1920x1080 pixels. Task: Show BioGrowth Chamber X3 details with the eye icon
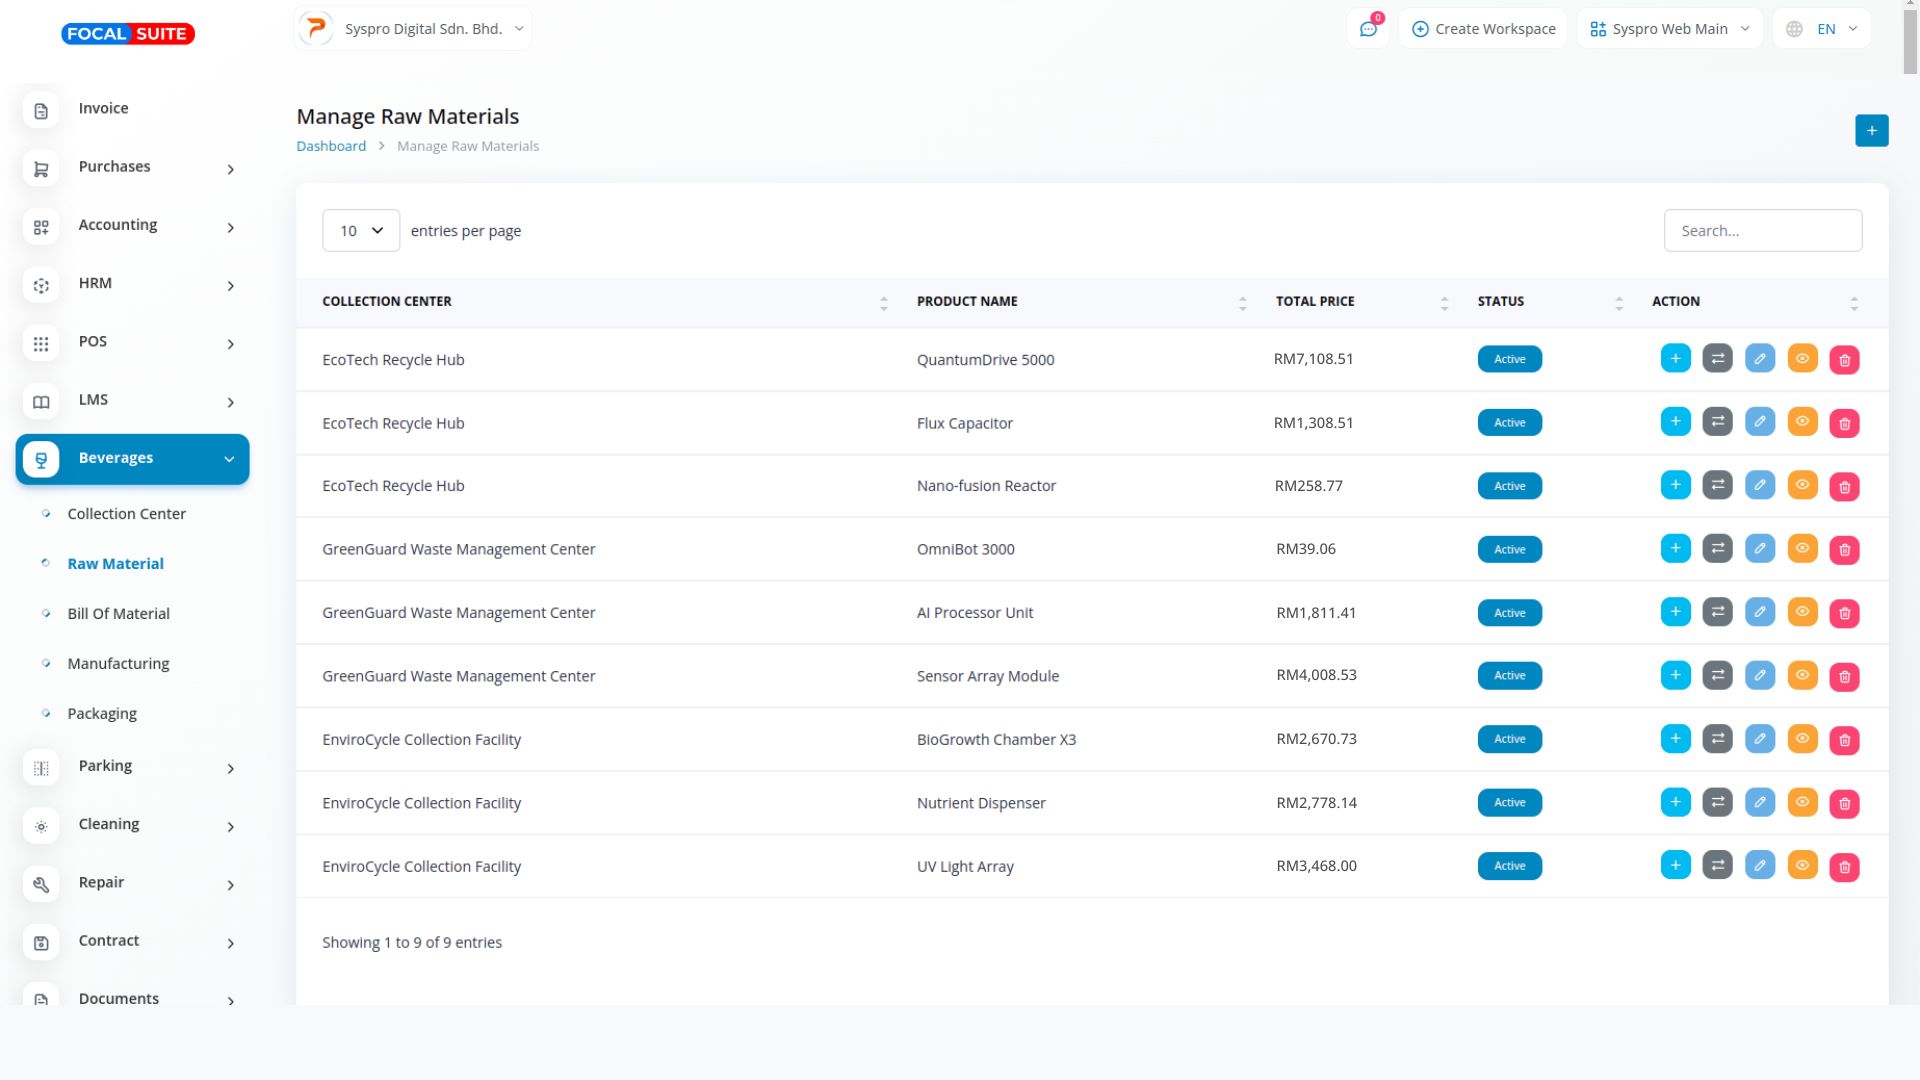(1802, 739)
